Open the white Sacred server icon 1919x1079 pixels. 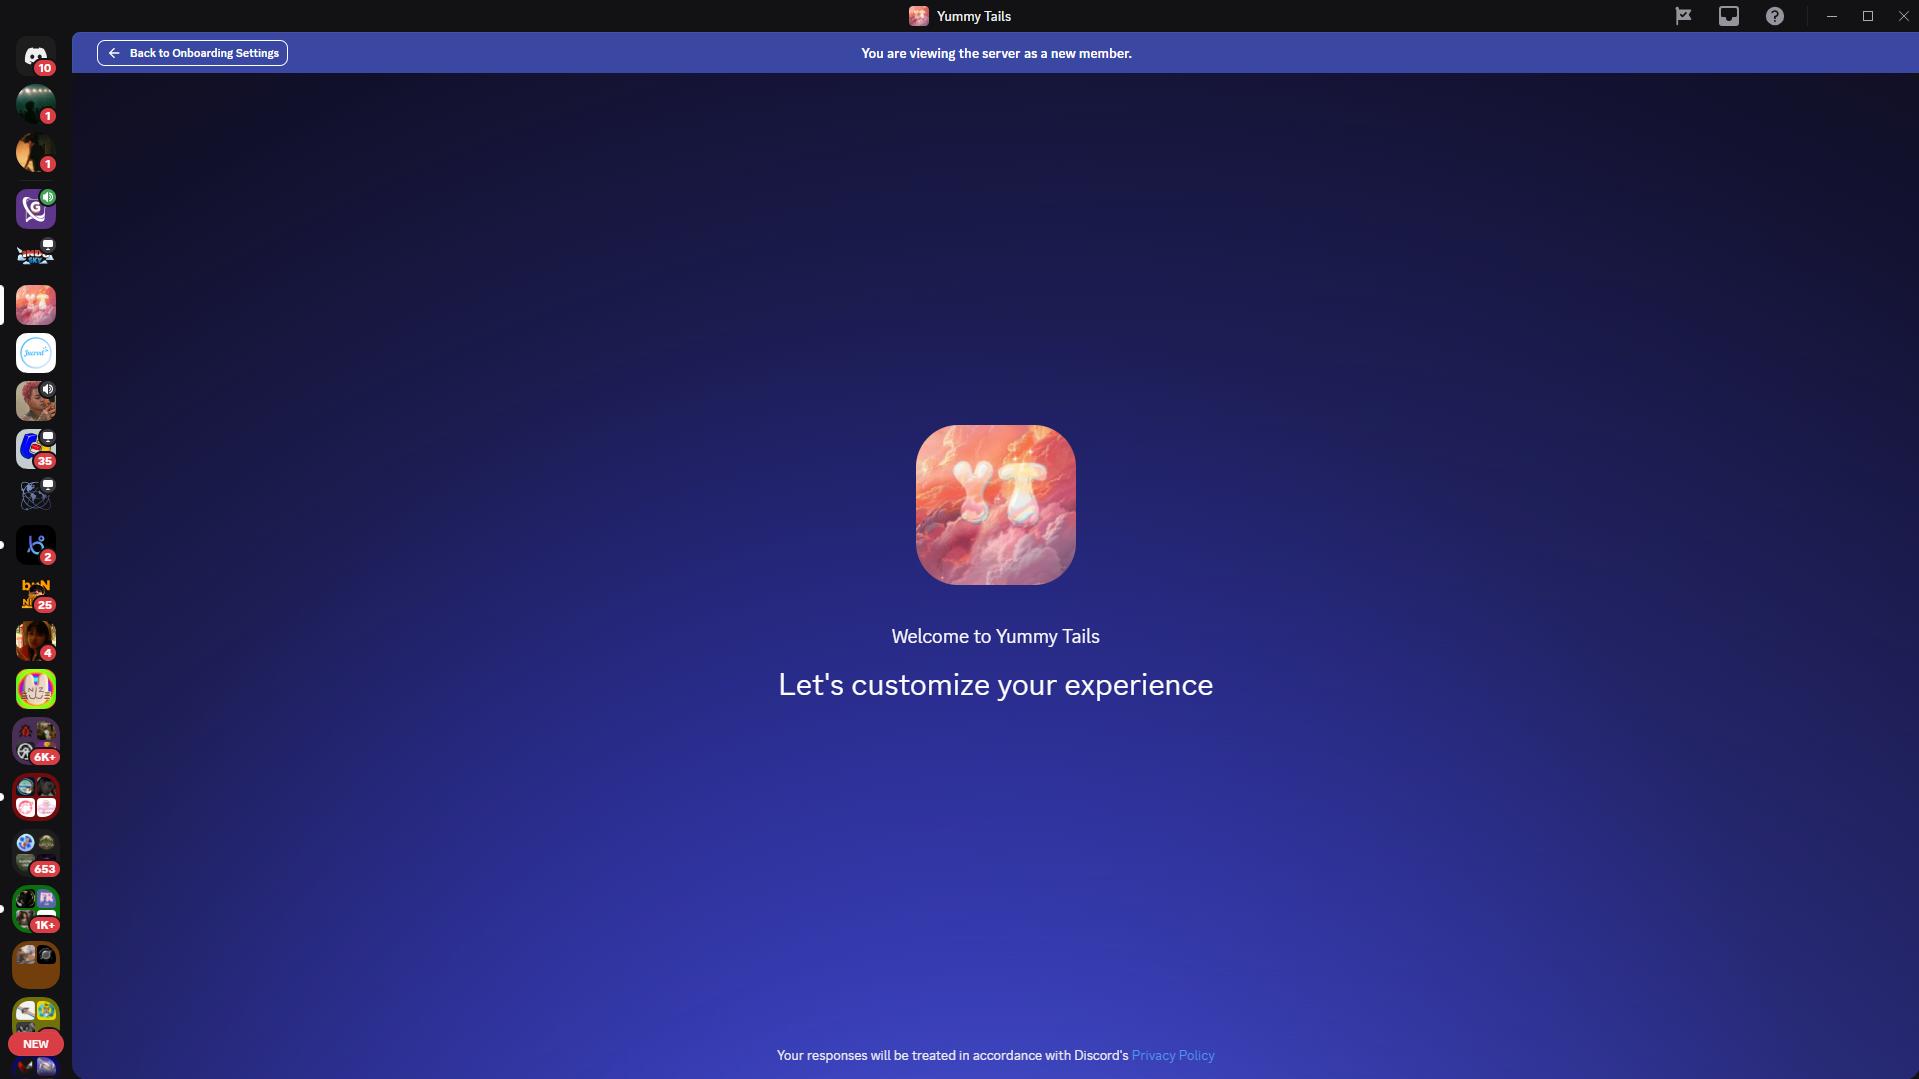pyautogui.click(x=36, y=353)
